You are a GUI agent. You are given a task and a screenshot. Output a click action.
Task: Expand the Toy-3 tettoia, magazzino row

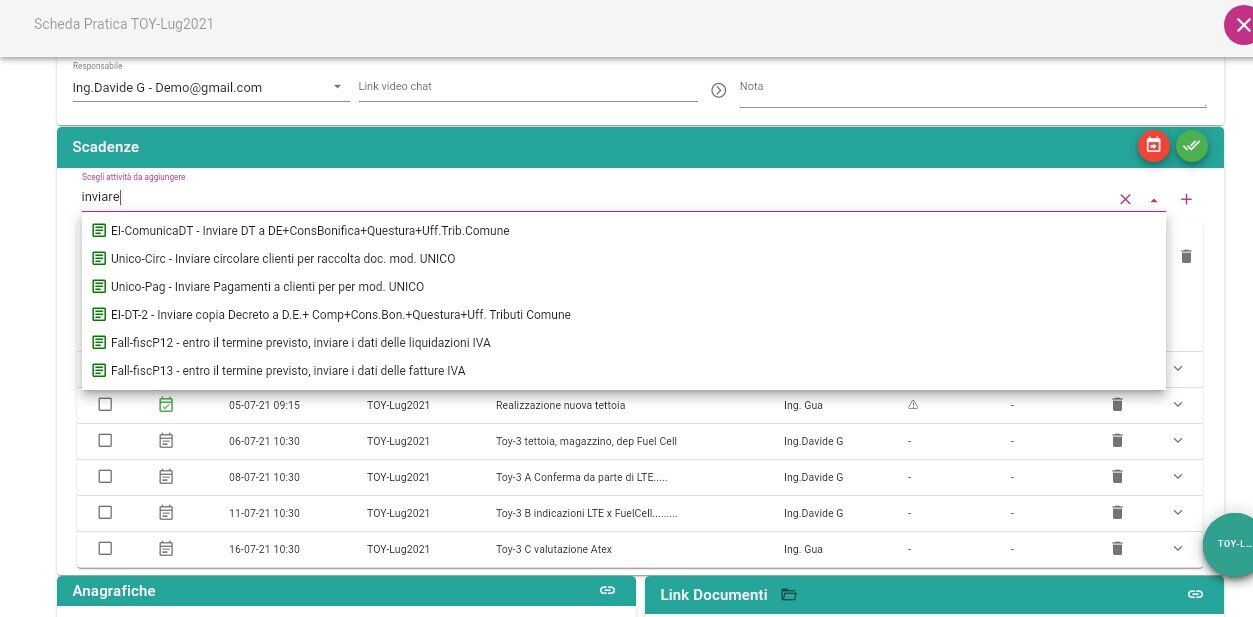click(1178, 440)
